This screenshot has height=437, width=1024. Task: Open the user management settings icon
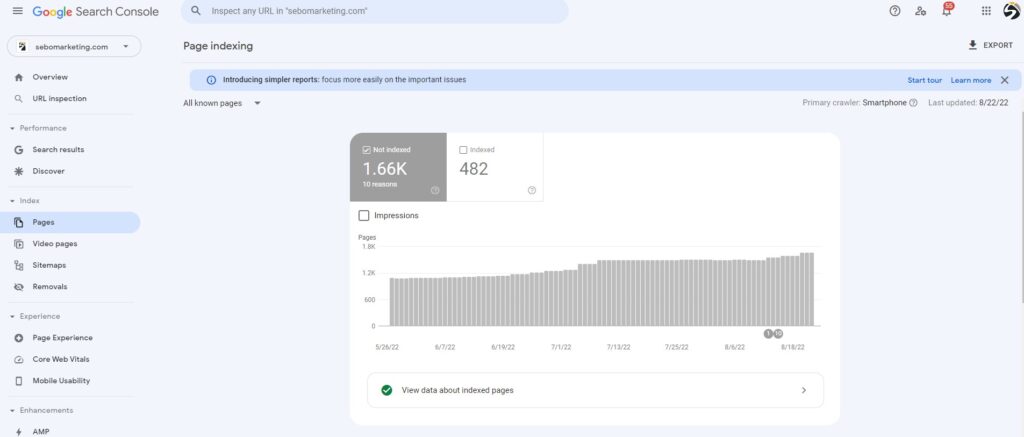(920, 11)
